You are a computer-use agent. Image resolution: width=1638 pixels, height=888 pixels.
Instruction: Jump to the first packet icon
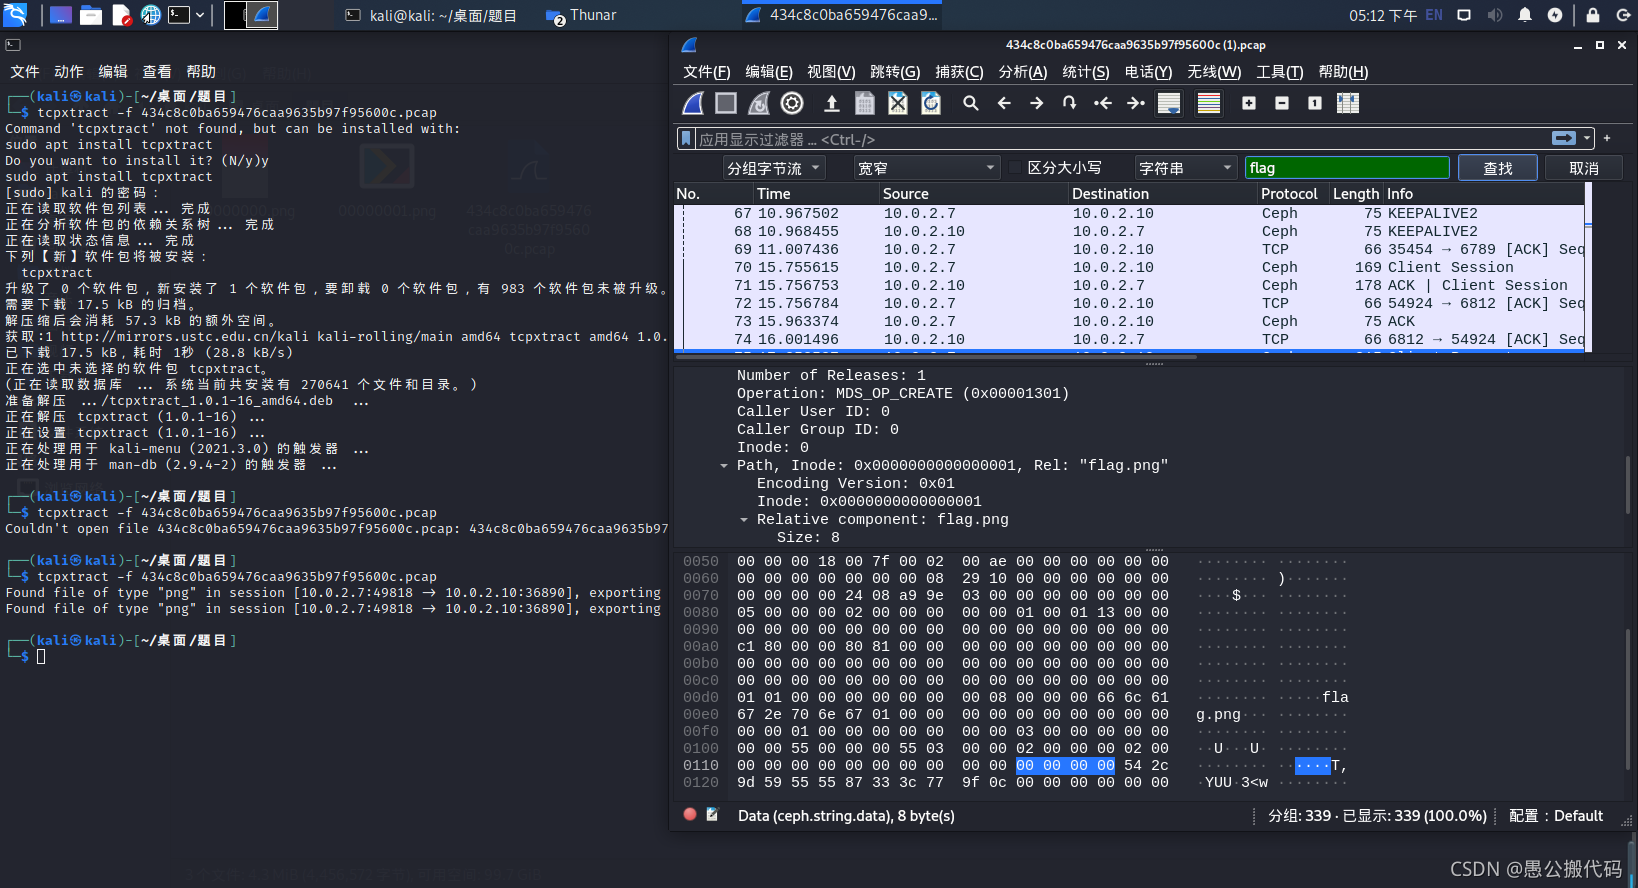coord(1103,103)
